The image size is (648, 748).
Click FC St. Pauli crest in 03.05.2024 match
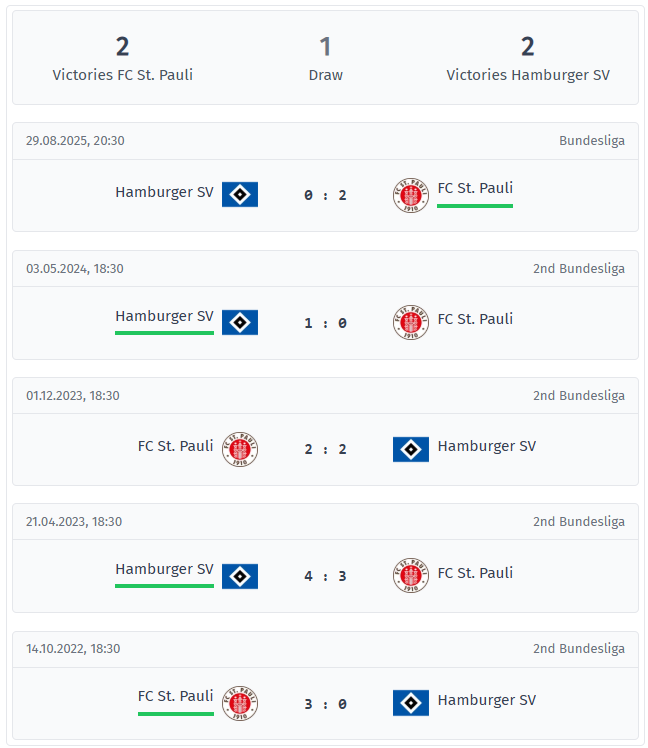(x=411, y=322)
